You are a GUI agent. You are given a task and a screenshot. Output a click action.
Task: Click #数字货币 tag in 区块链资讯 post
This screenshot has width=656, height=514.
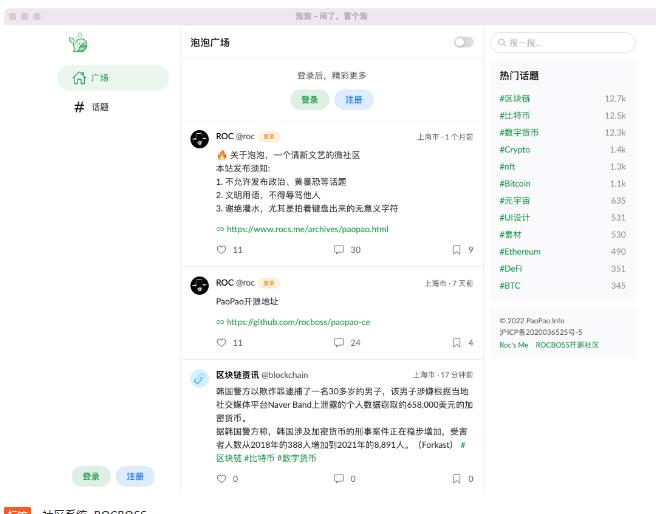[x=297, y=458]
